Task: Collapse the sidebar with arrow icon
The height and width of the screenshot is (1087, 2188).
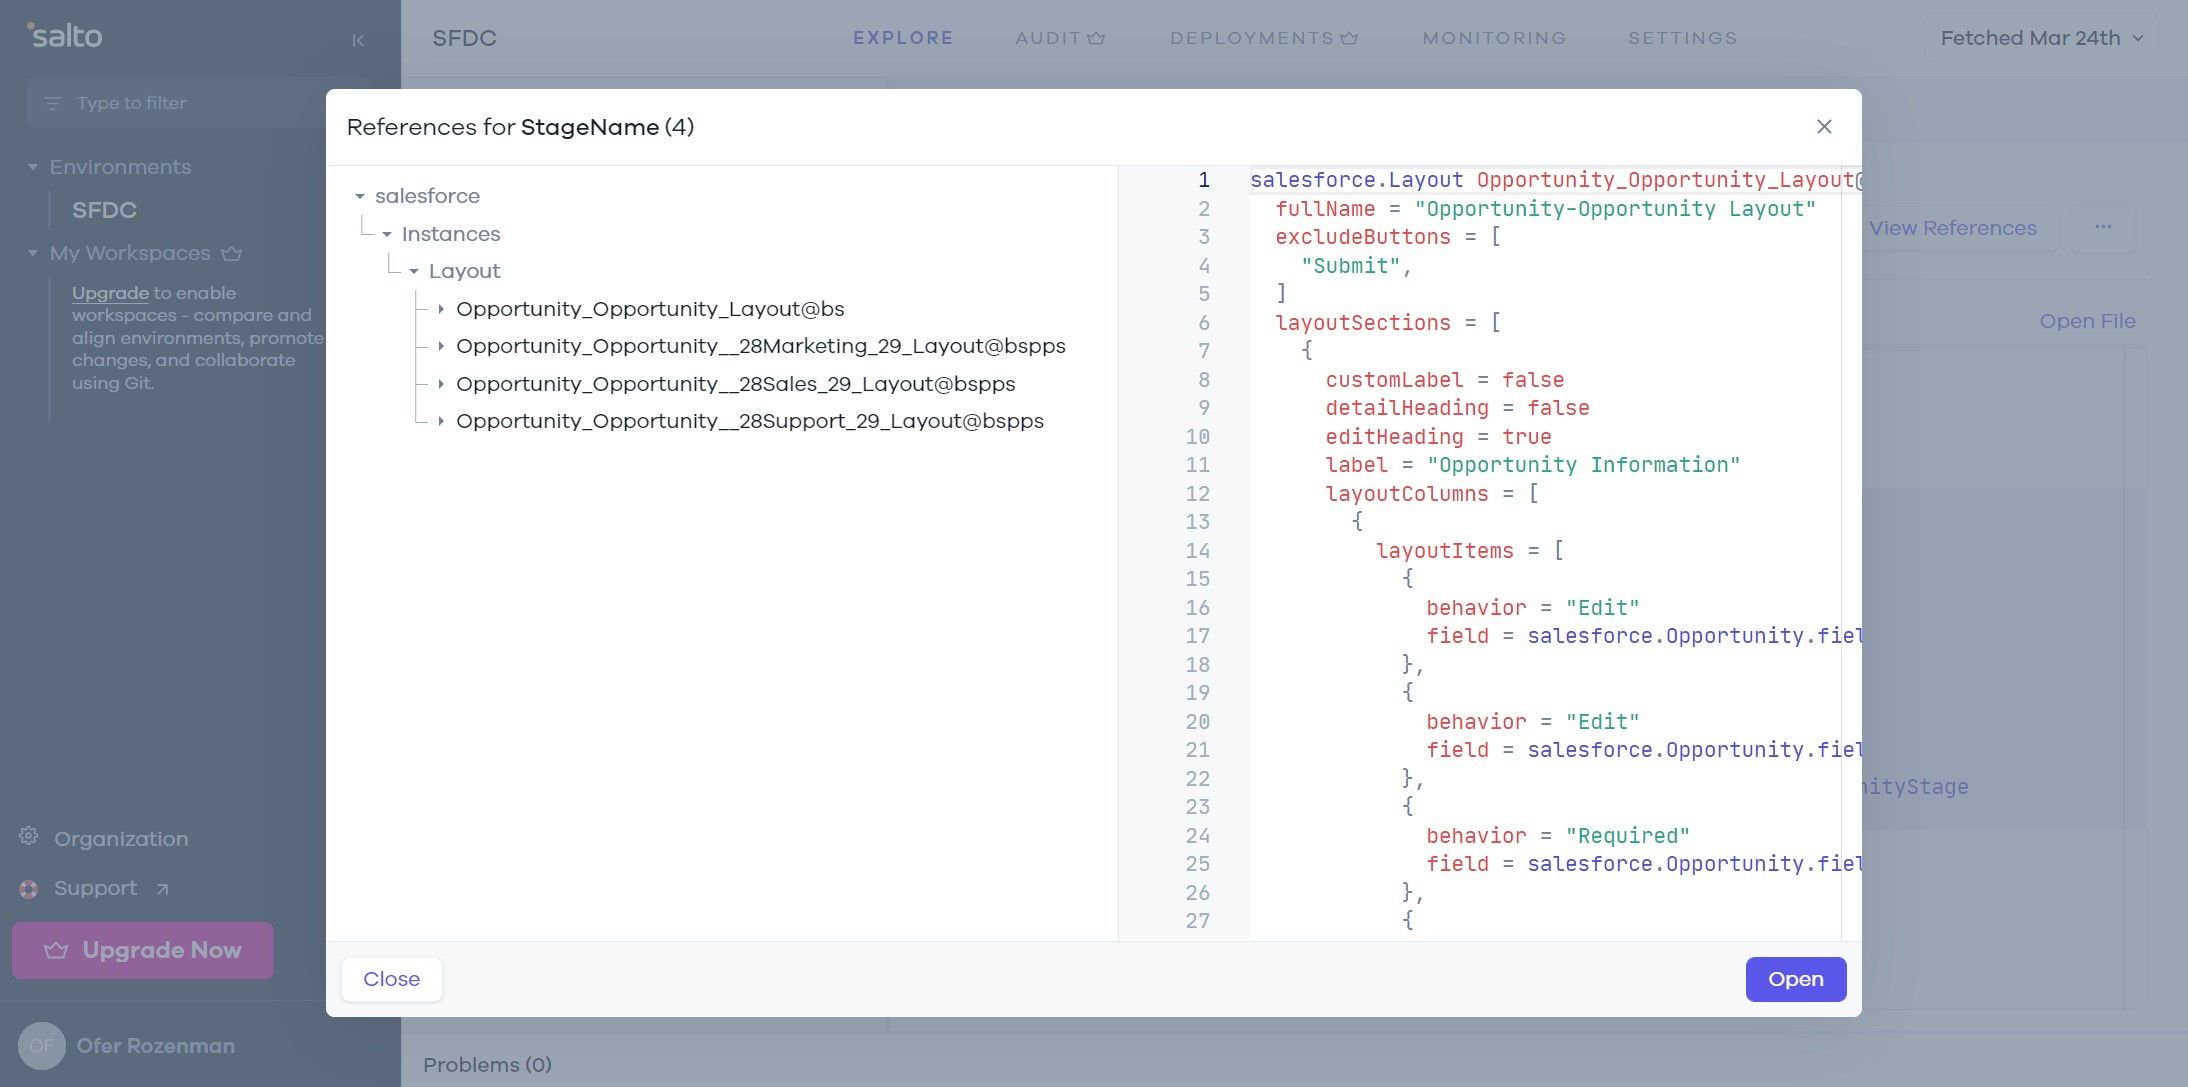Action: click(358, 40)
